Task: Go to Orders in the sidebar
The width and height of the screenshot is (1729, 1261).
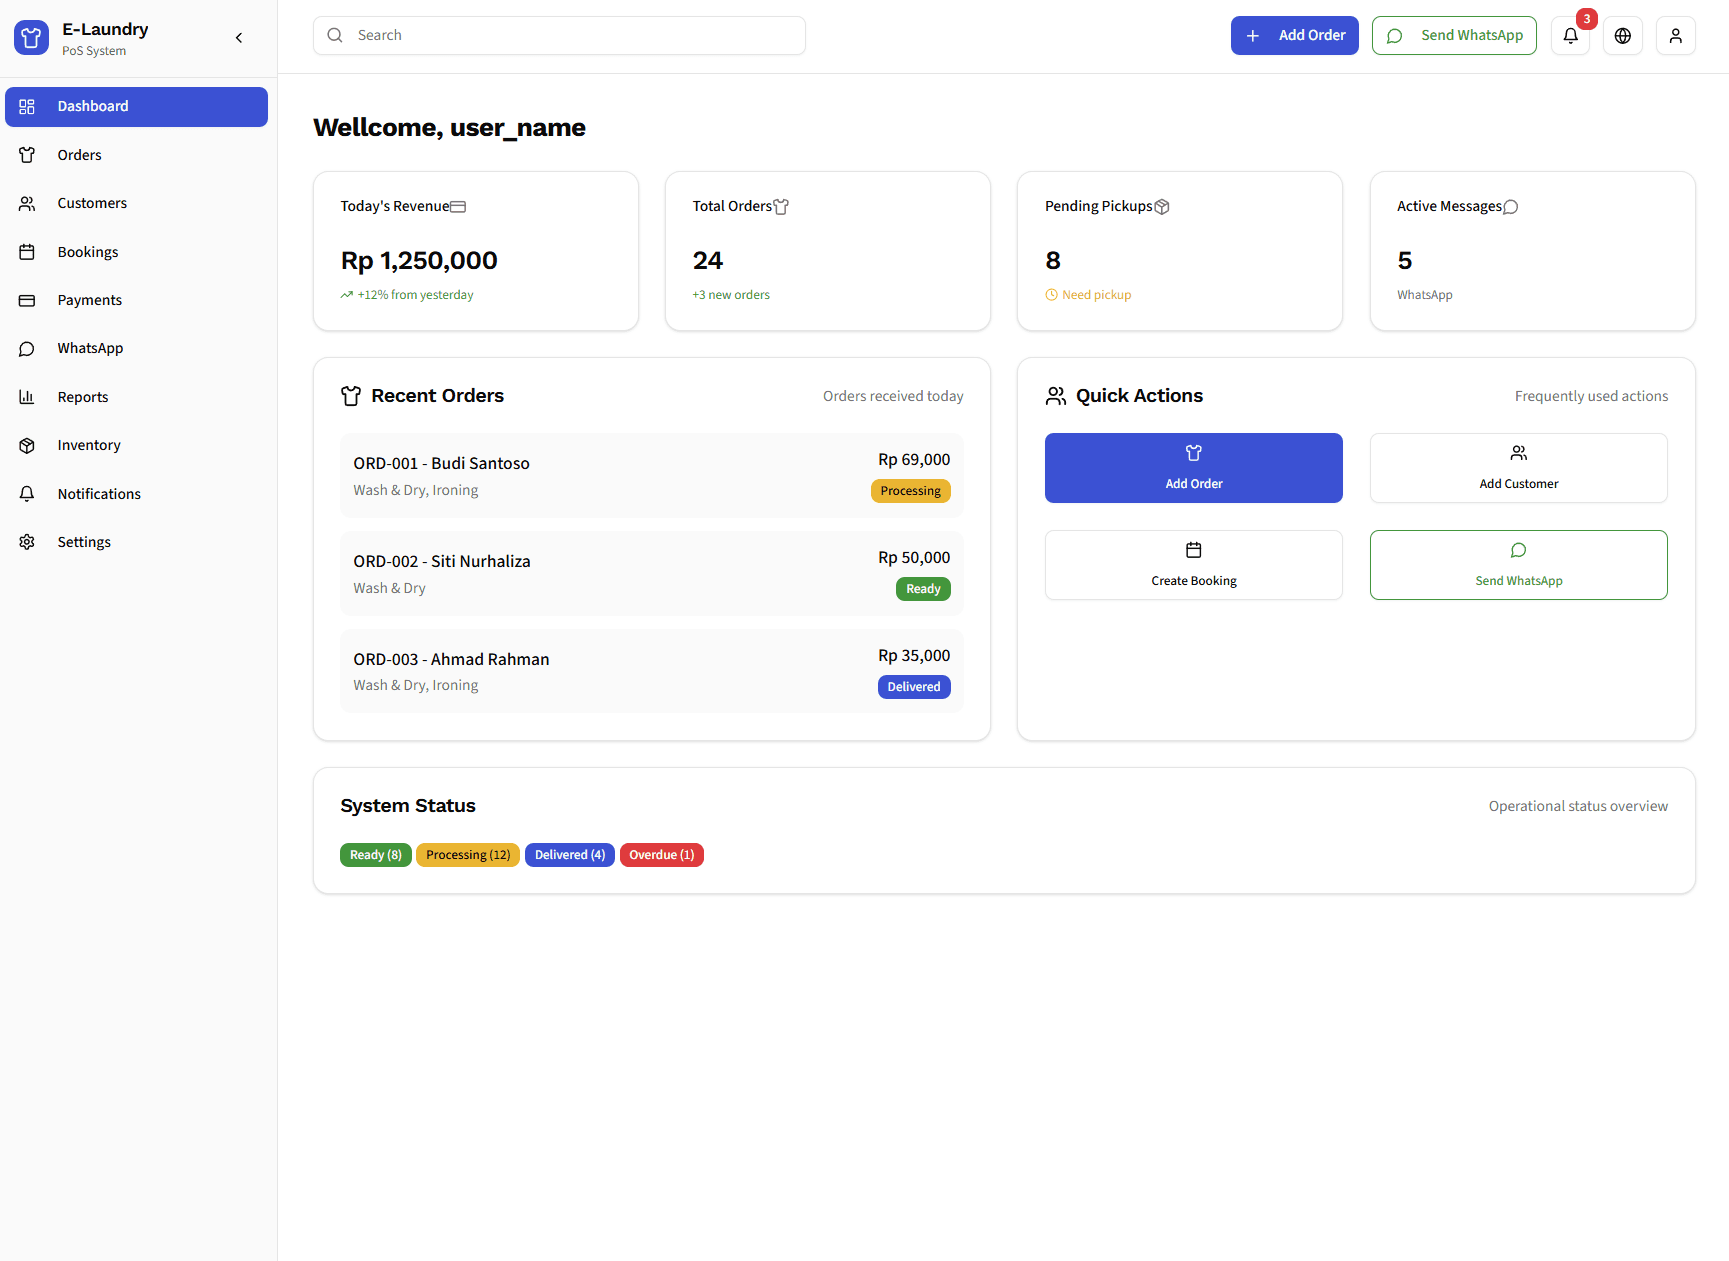Action: [136, 155]
